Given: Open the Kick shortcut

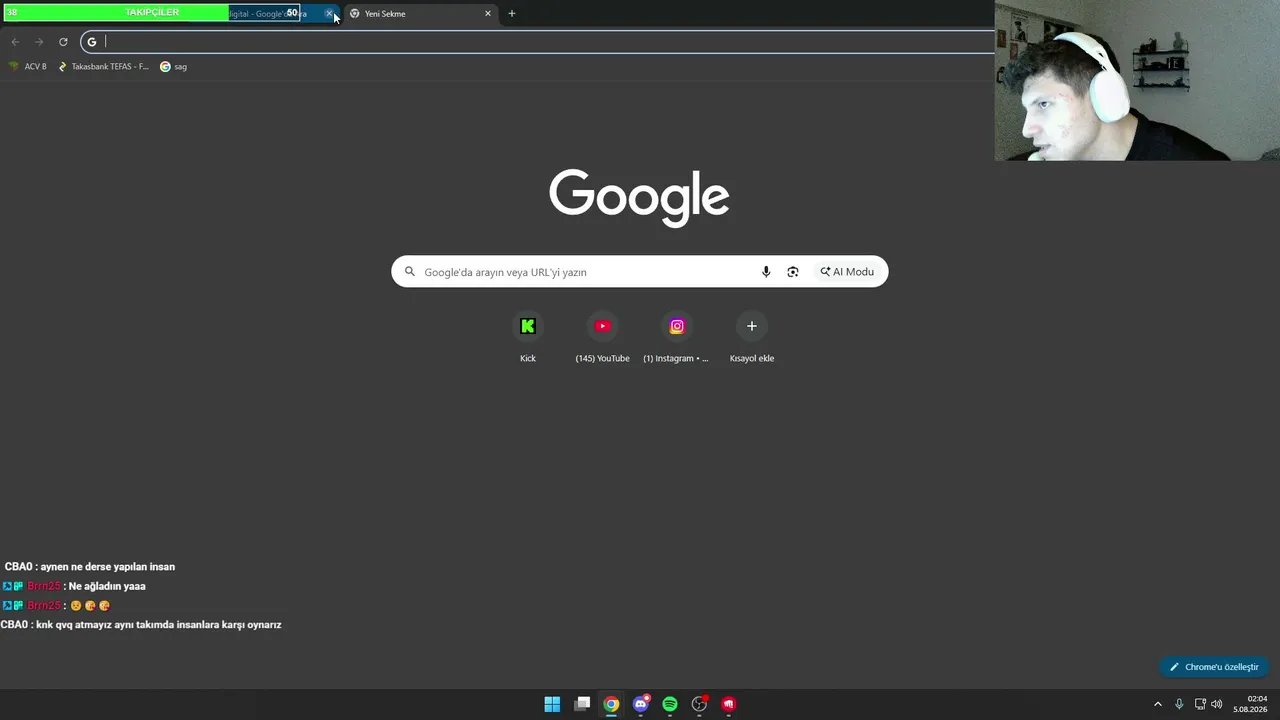Looking at the screenshot, I should (x=528, y=338).
